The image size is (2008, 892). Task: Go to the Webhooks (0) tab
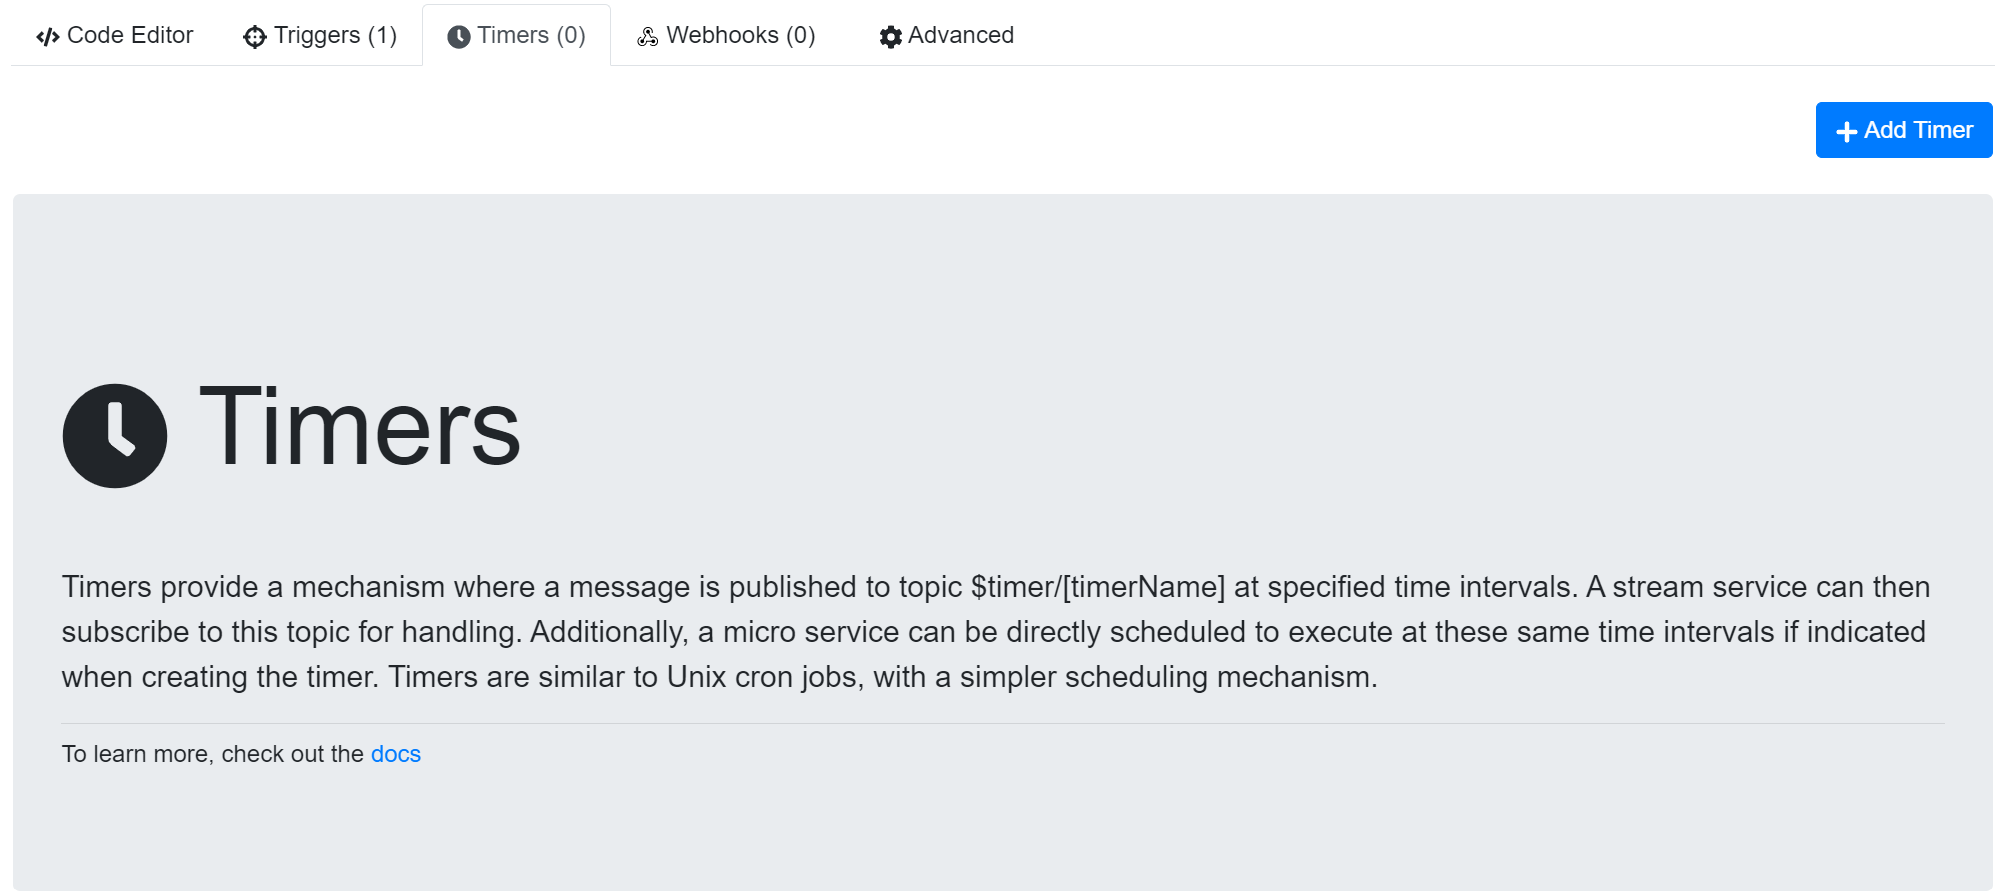[740, 36]
